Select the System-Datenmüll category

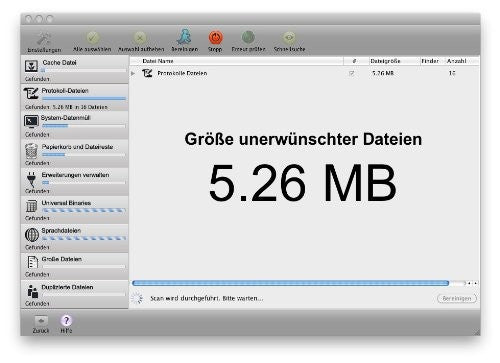click(75, 126)
